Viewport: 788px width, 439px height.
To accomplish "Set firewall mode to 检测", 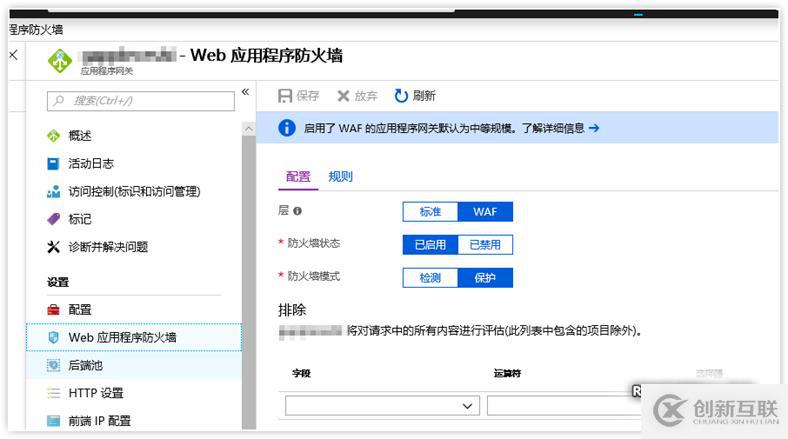I will point(430,278).
